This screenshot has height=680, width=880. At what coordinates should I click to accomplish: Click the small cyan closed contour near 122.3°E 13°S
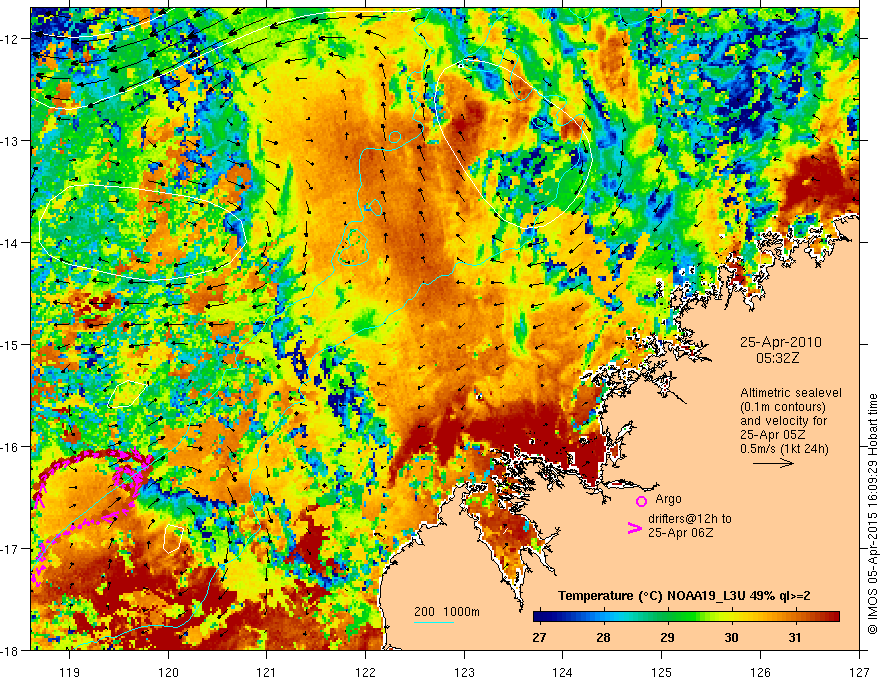(x=395, y=137)
